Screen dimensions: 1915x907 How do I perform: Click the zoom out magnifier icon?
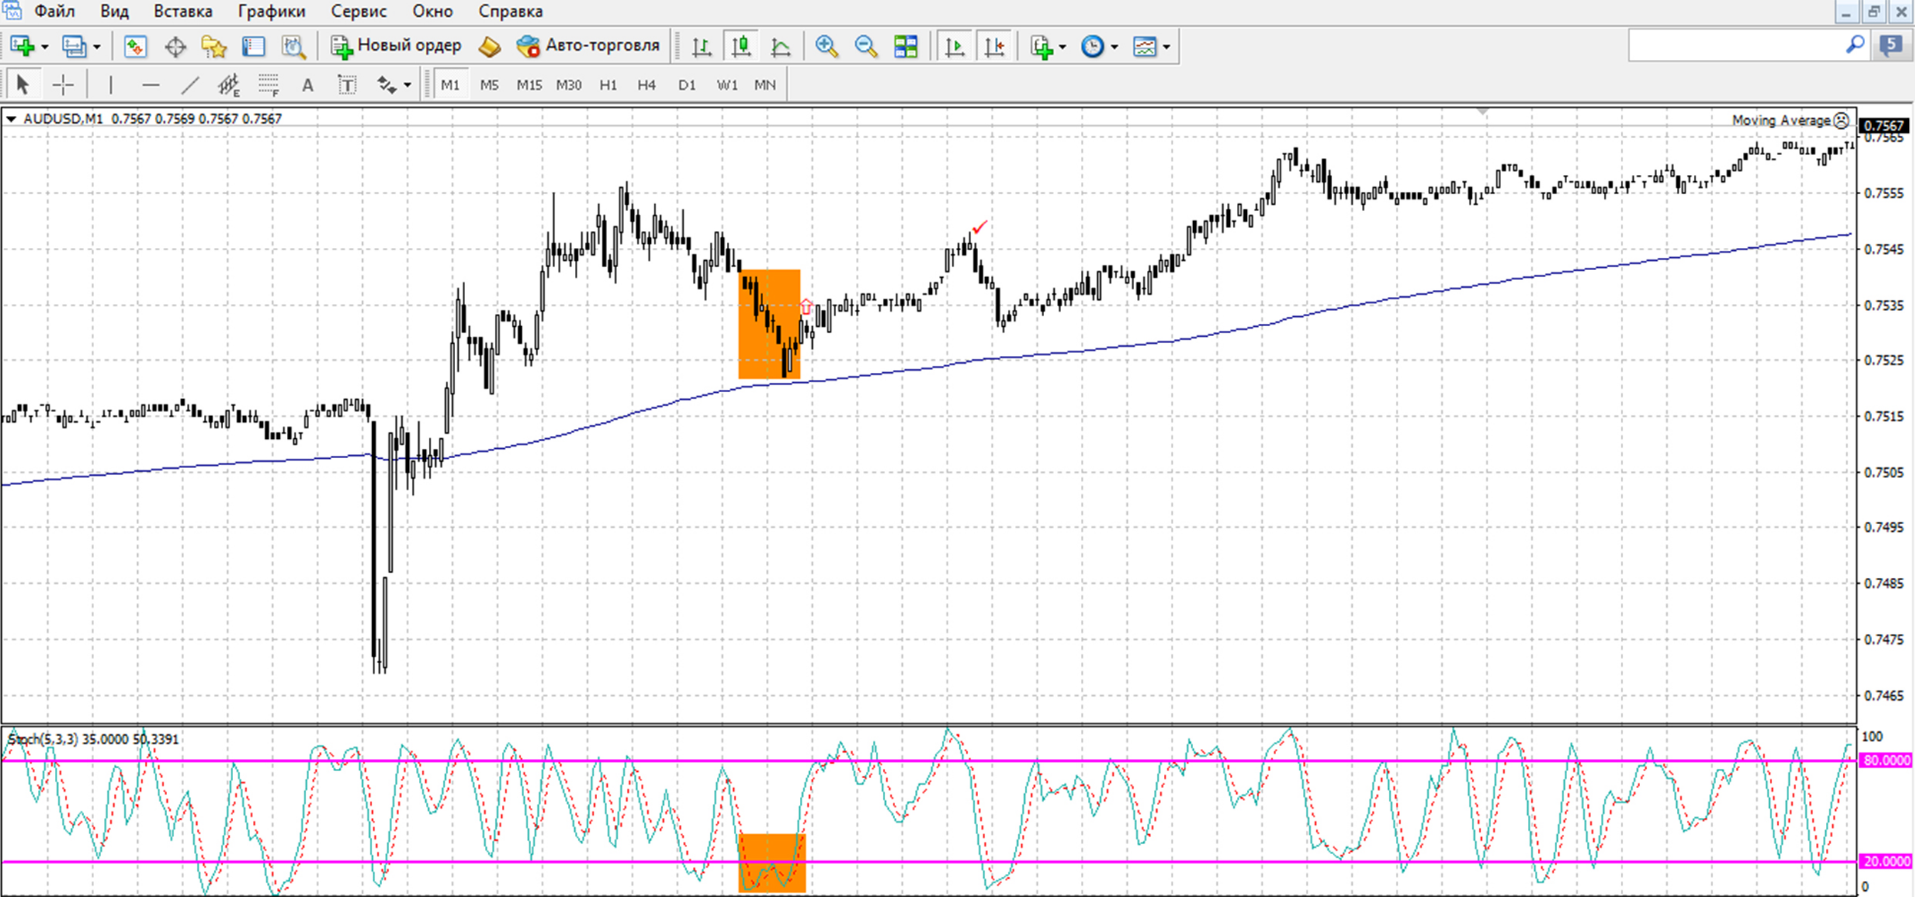pyautogui.click(x=866, y=46)
